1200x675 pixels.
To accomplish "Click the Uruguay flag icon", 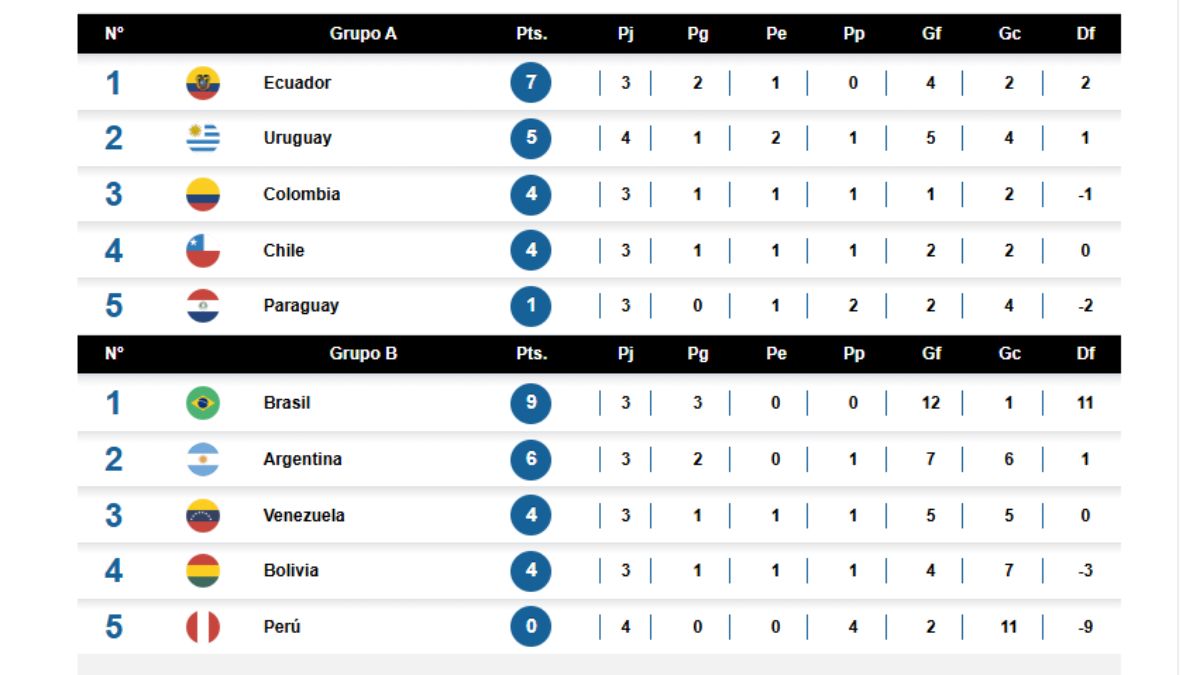I will pyautogui.click(x=203, y=138).
